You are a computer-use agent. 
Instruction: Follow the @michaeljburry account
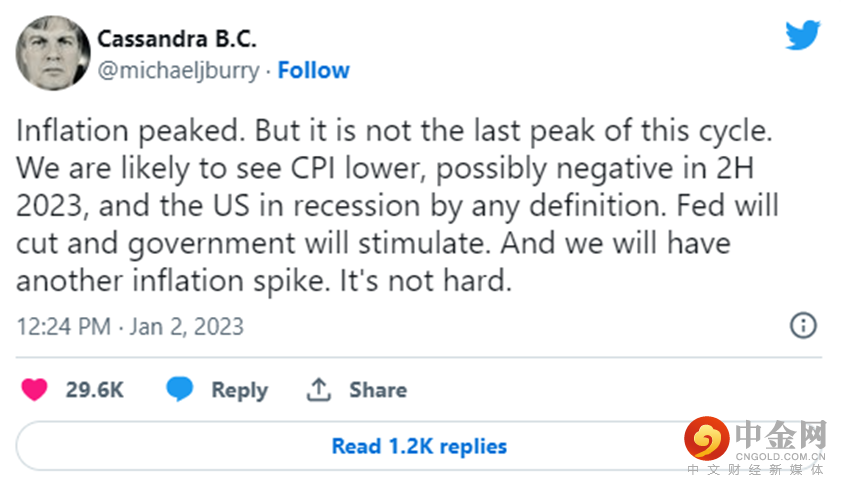[313, 71]
